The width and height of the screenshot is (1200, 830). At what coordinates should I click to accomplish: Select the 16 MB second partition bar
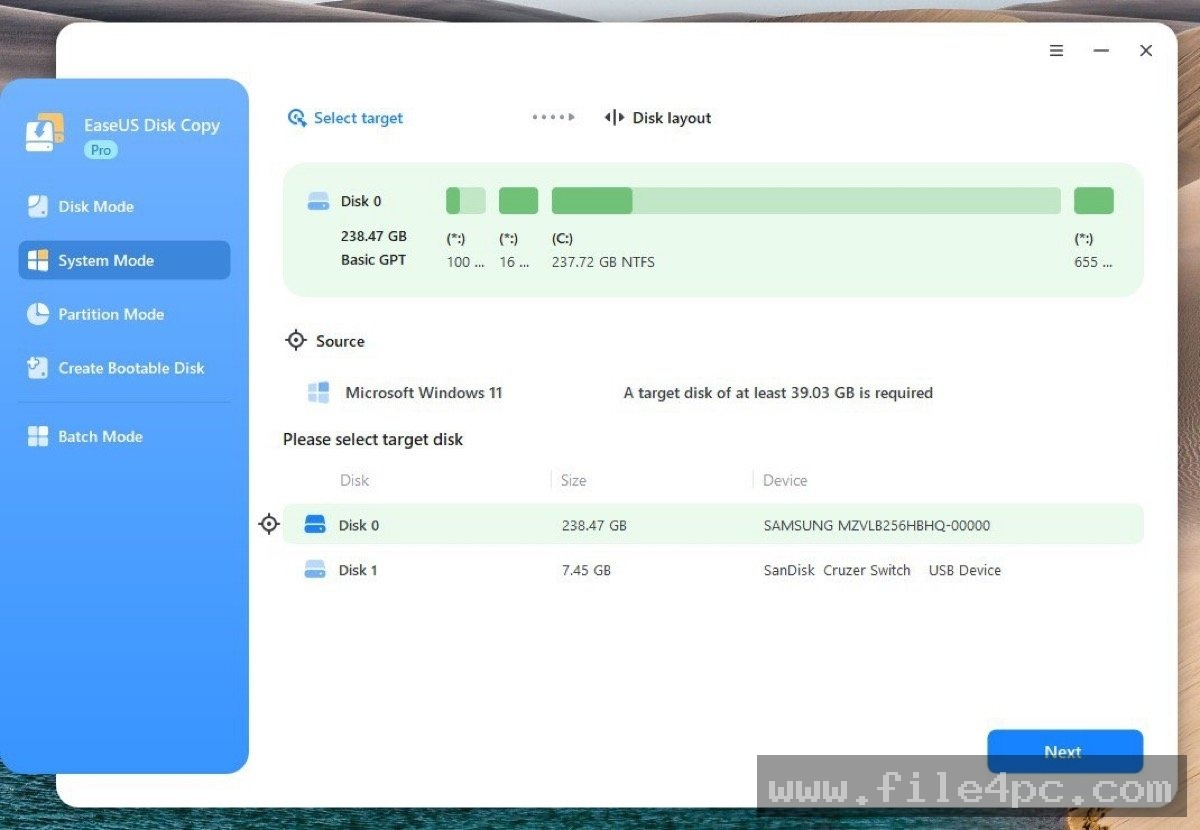tap(518, 200)
